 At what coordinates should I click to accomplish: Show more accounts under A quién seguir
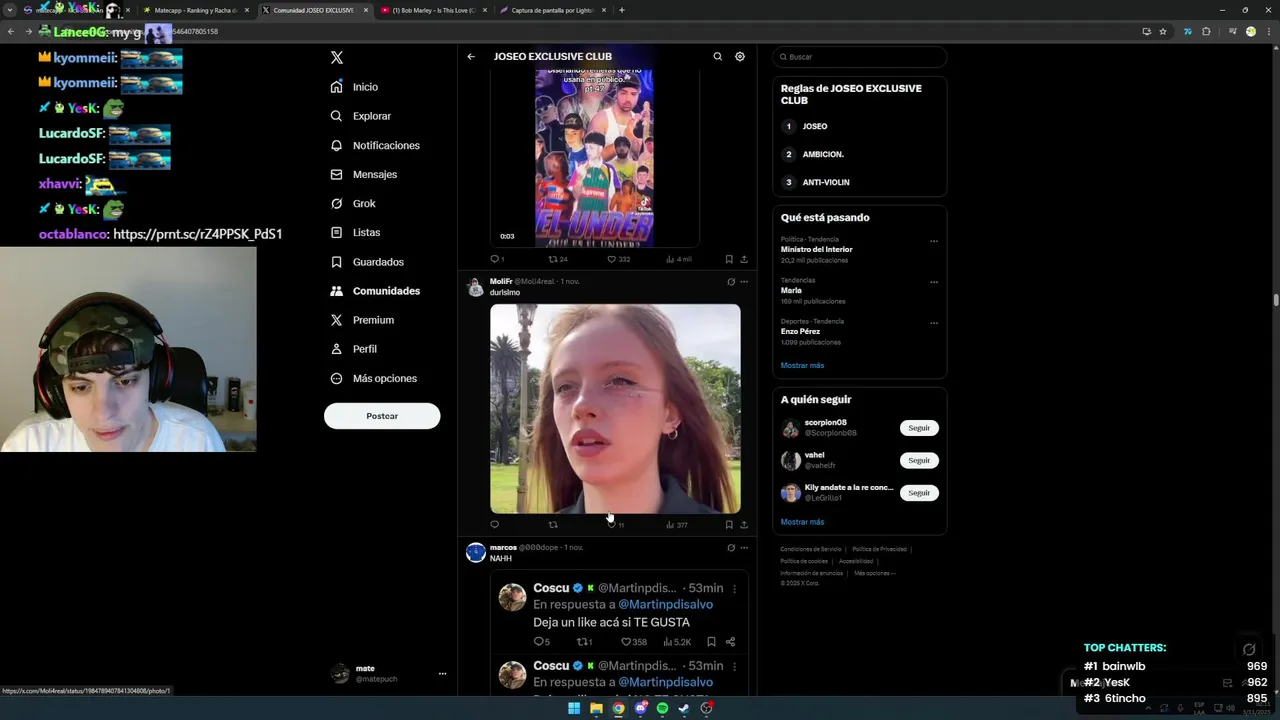click(802, 522)
